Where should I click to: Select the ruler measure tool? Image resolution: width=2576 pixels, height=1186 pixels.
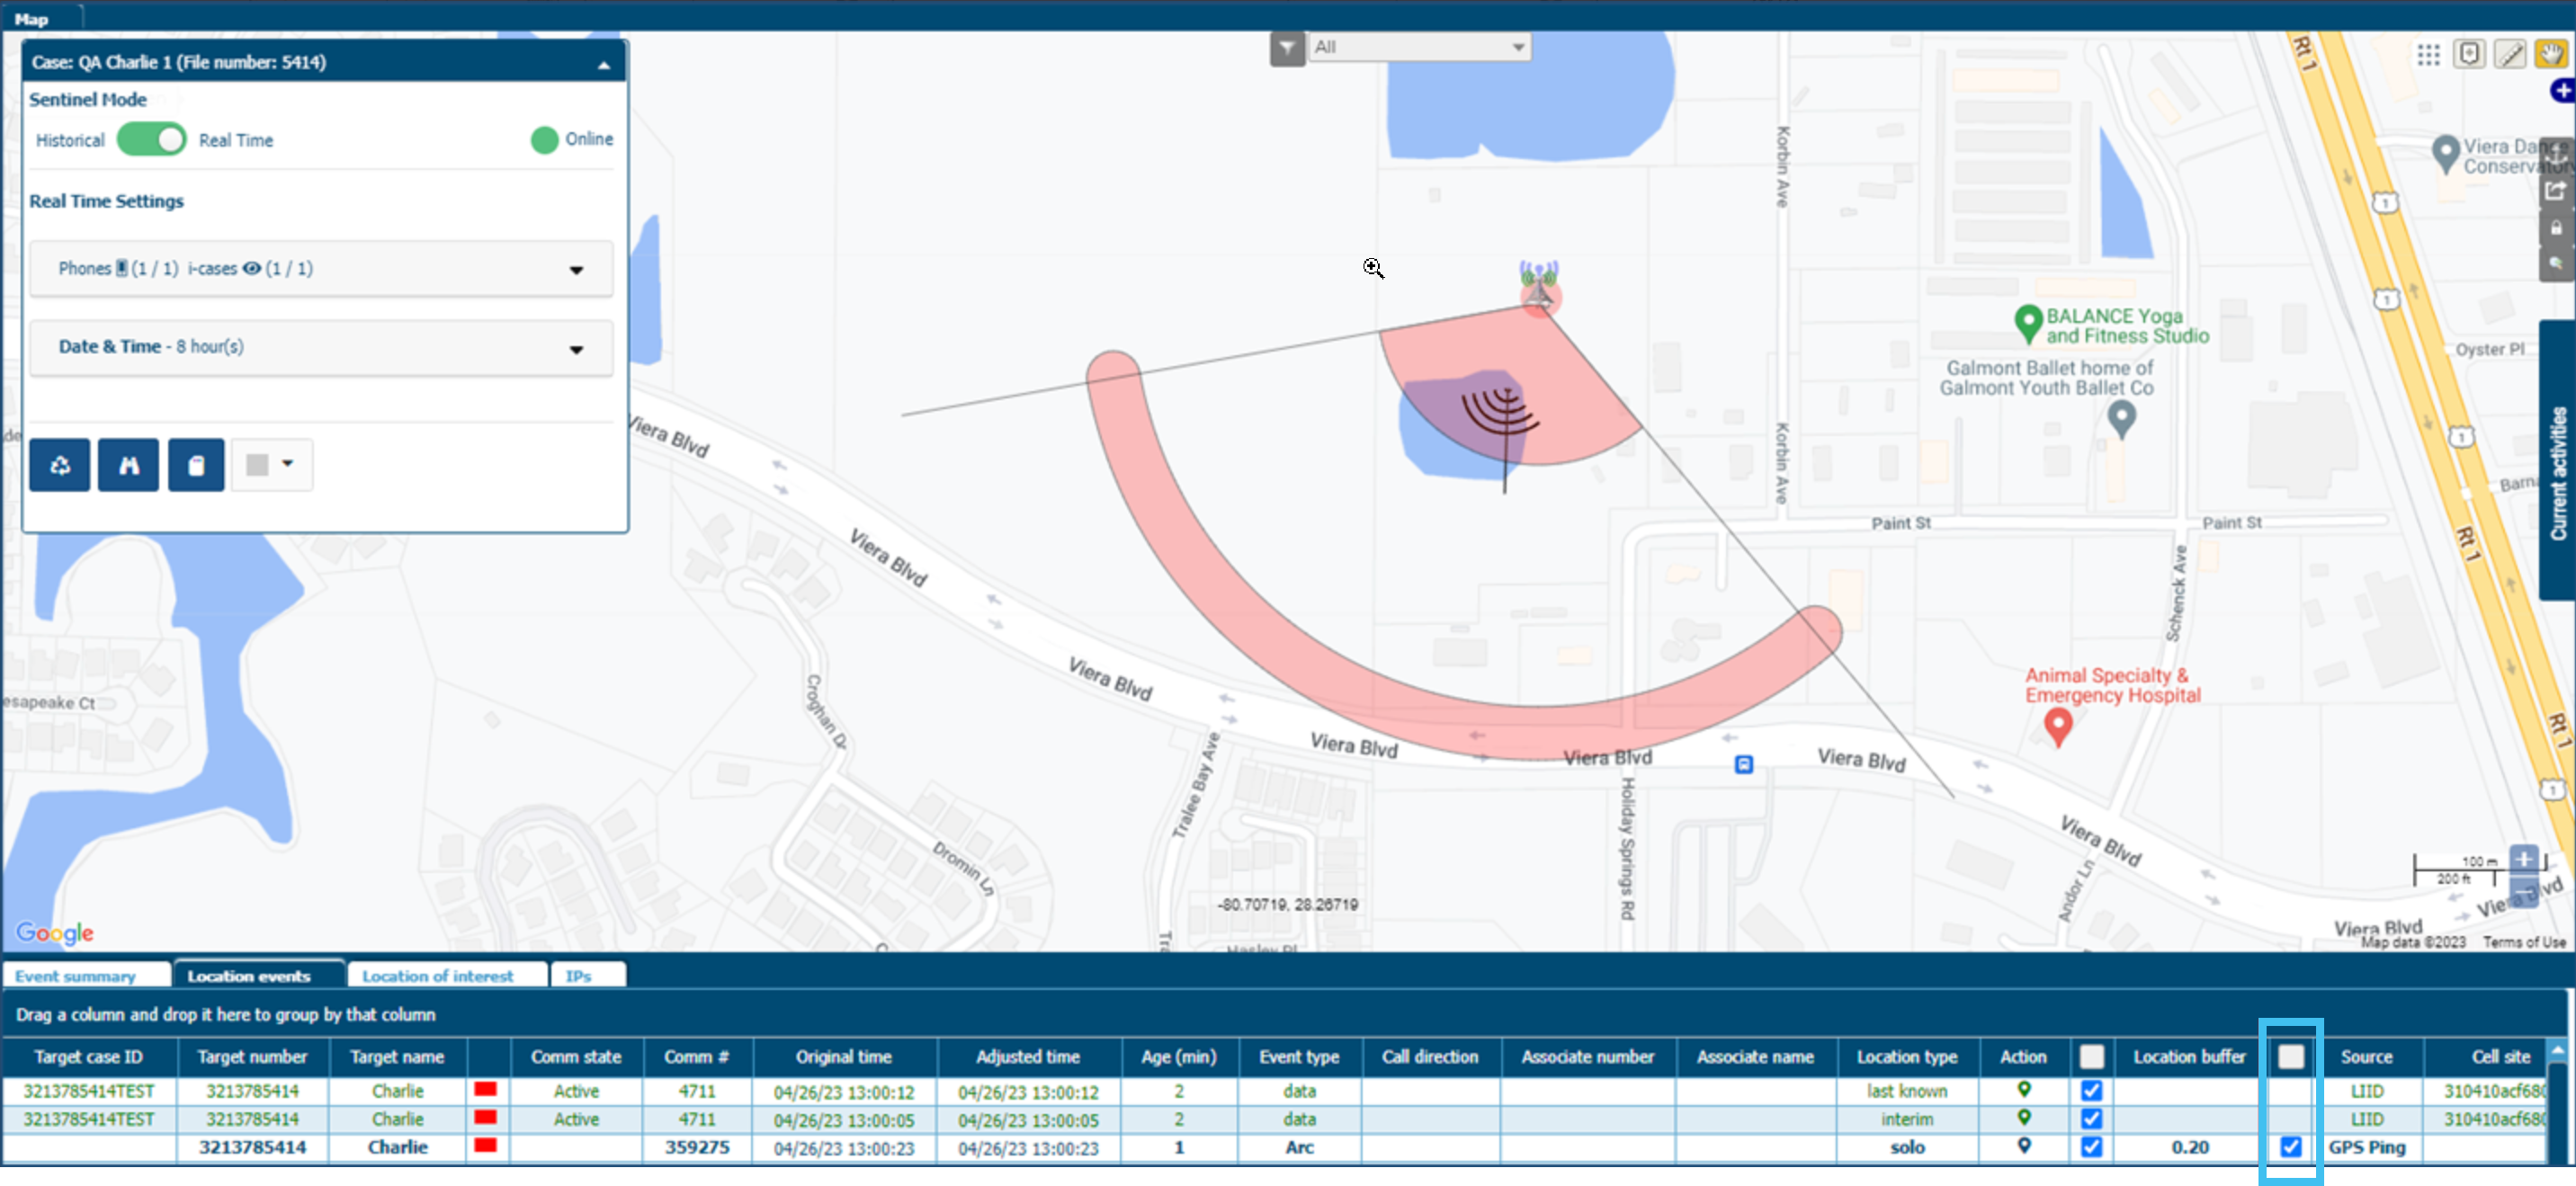(x=2510, y=54)
